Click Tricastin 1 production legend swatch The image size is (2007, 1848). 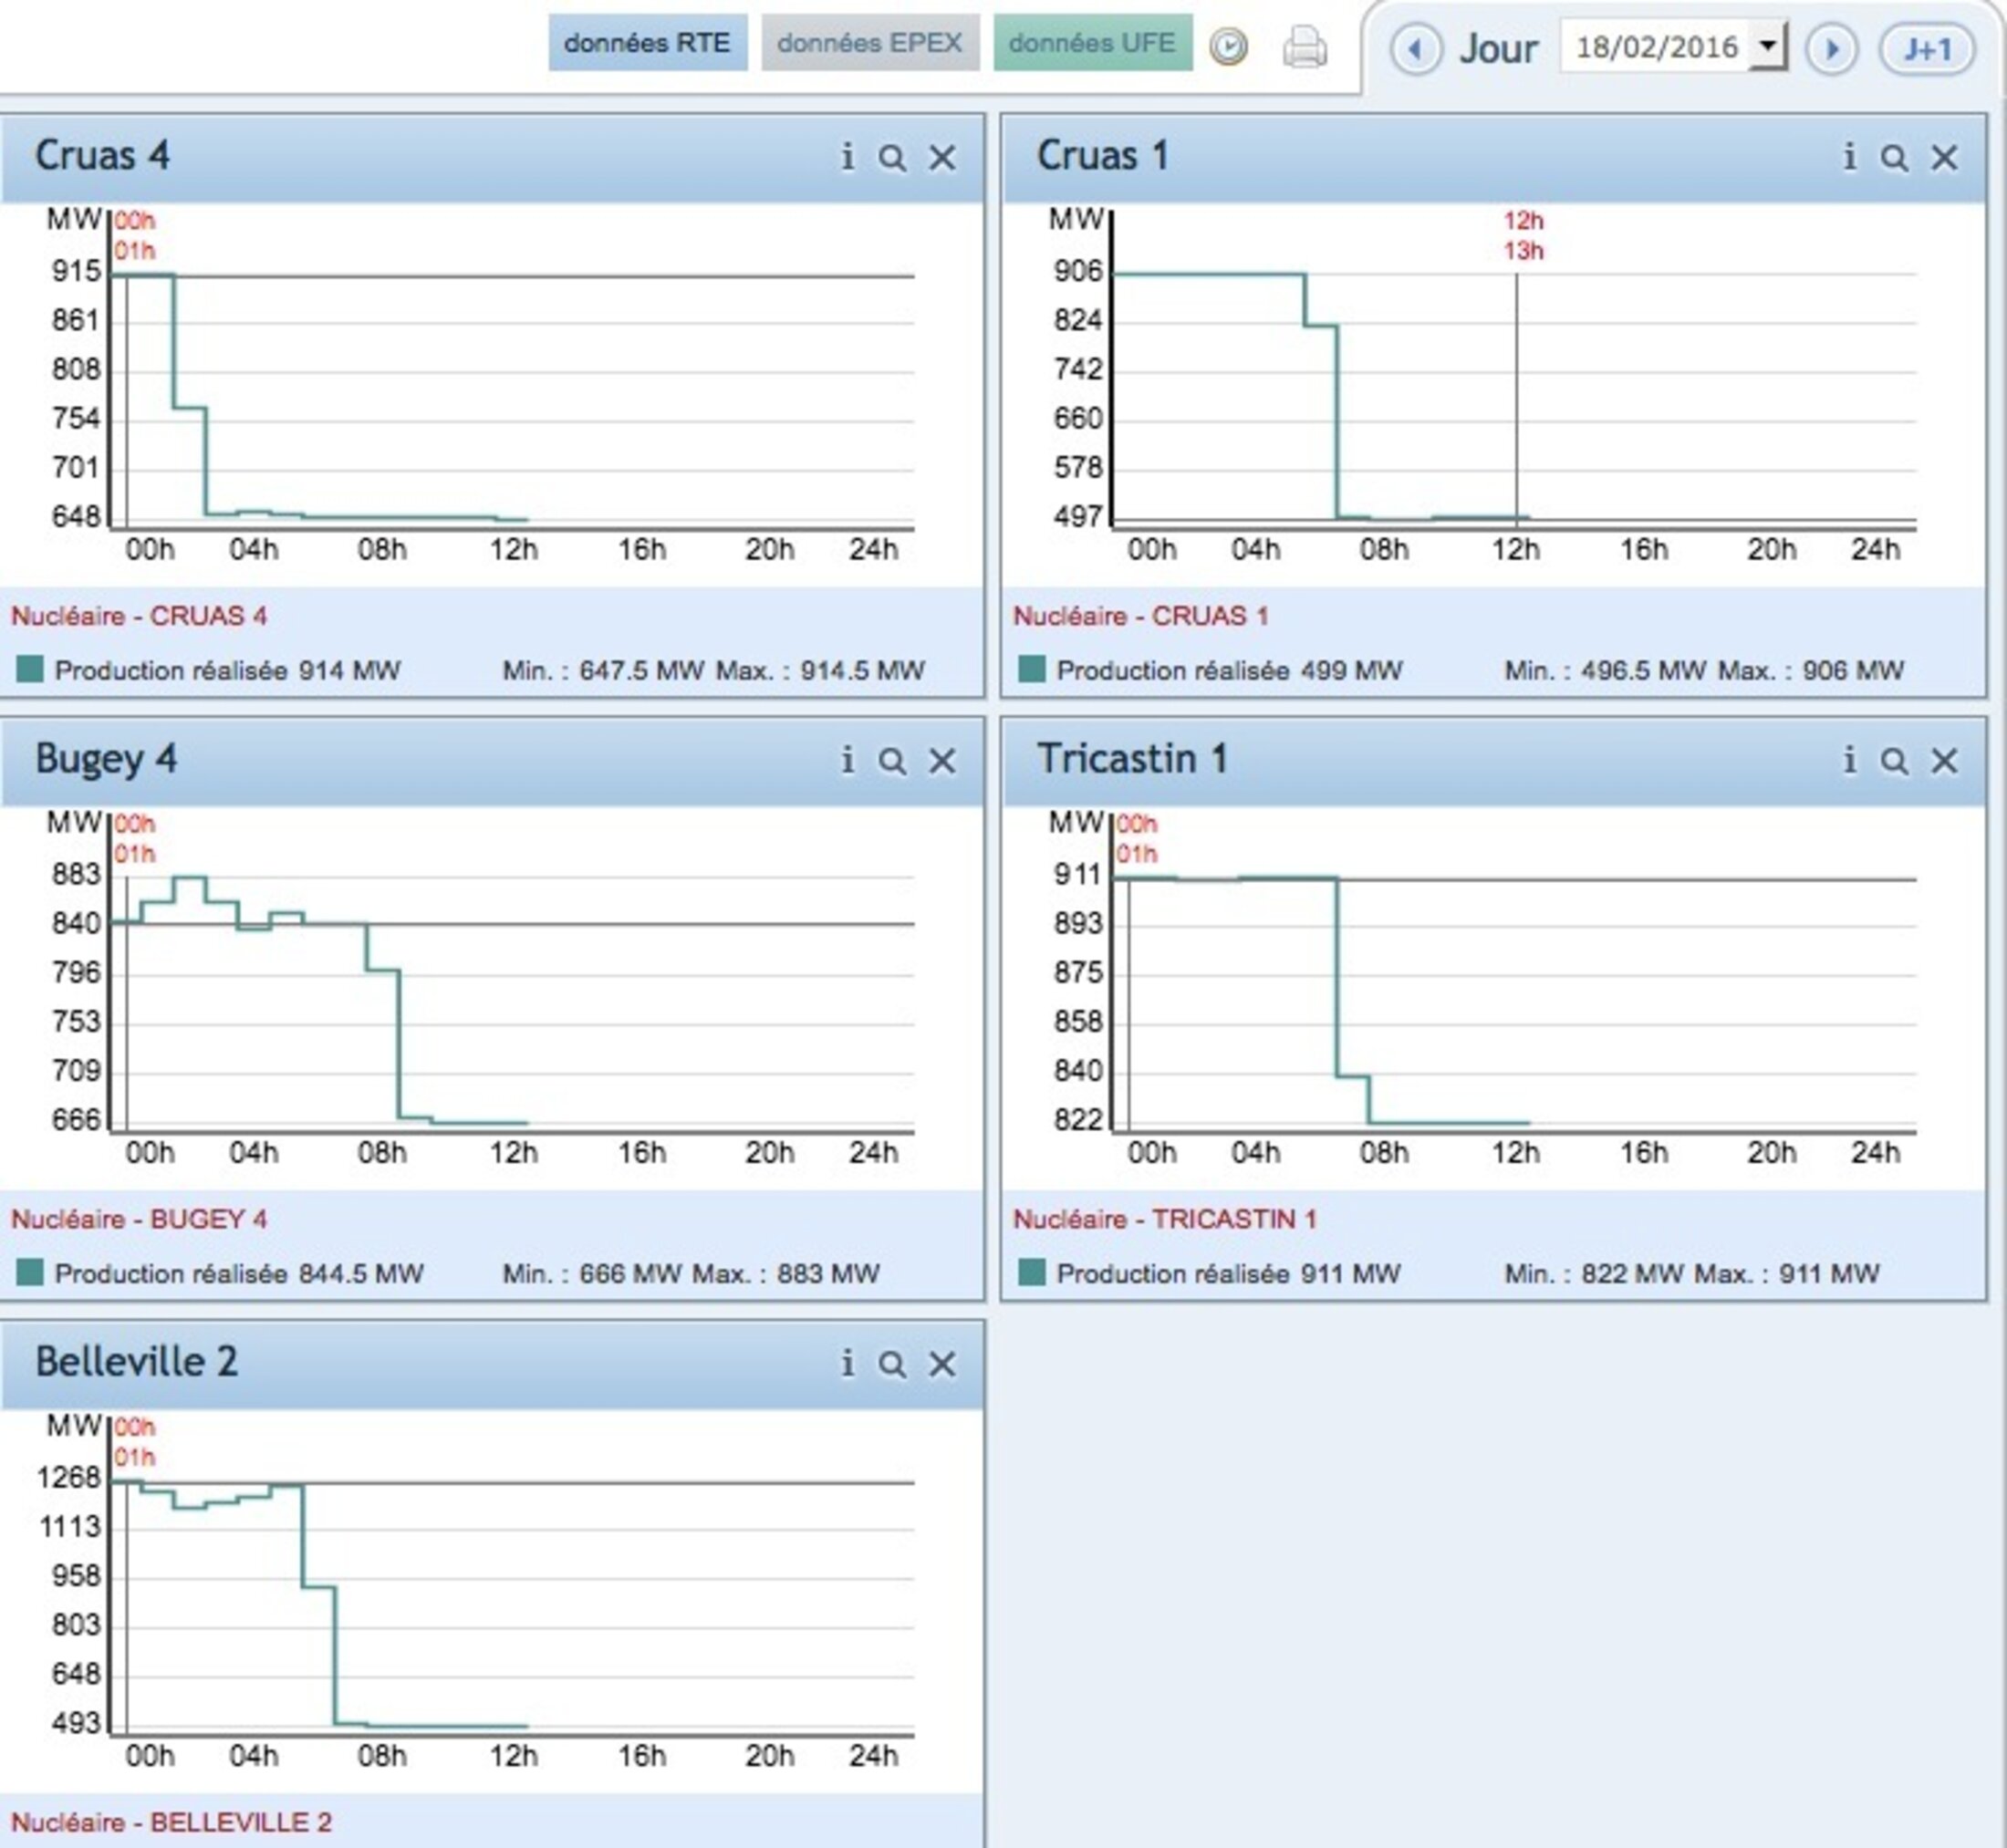pyautogui.click(x=1032, y=1272)
